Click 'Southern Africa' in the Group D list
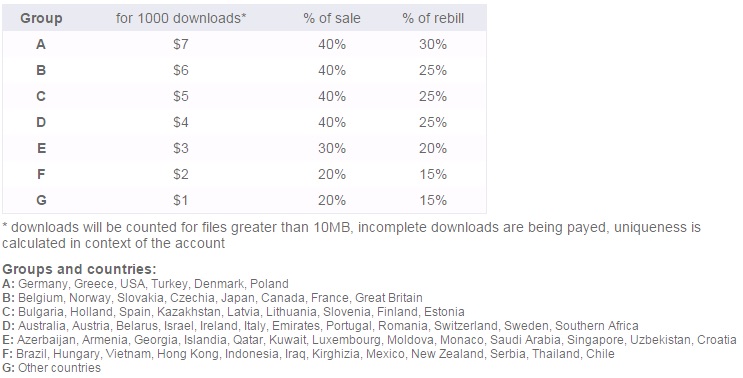Image resolution: width=743 pixels, height=378 pixels. 597,326
